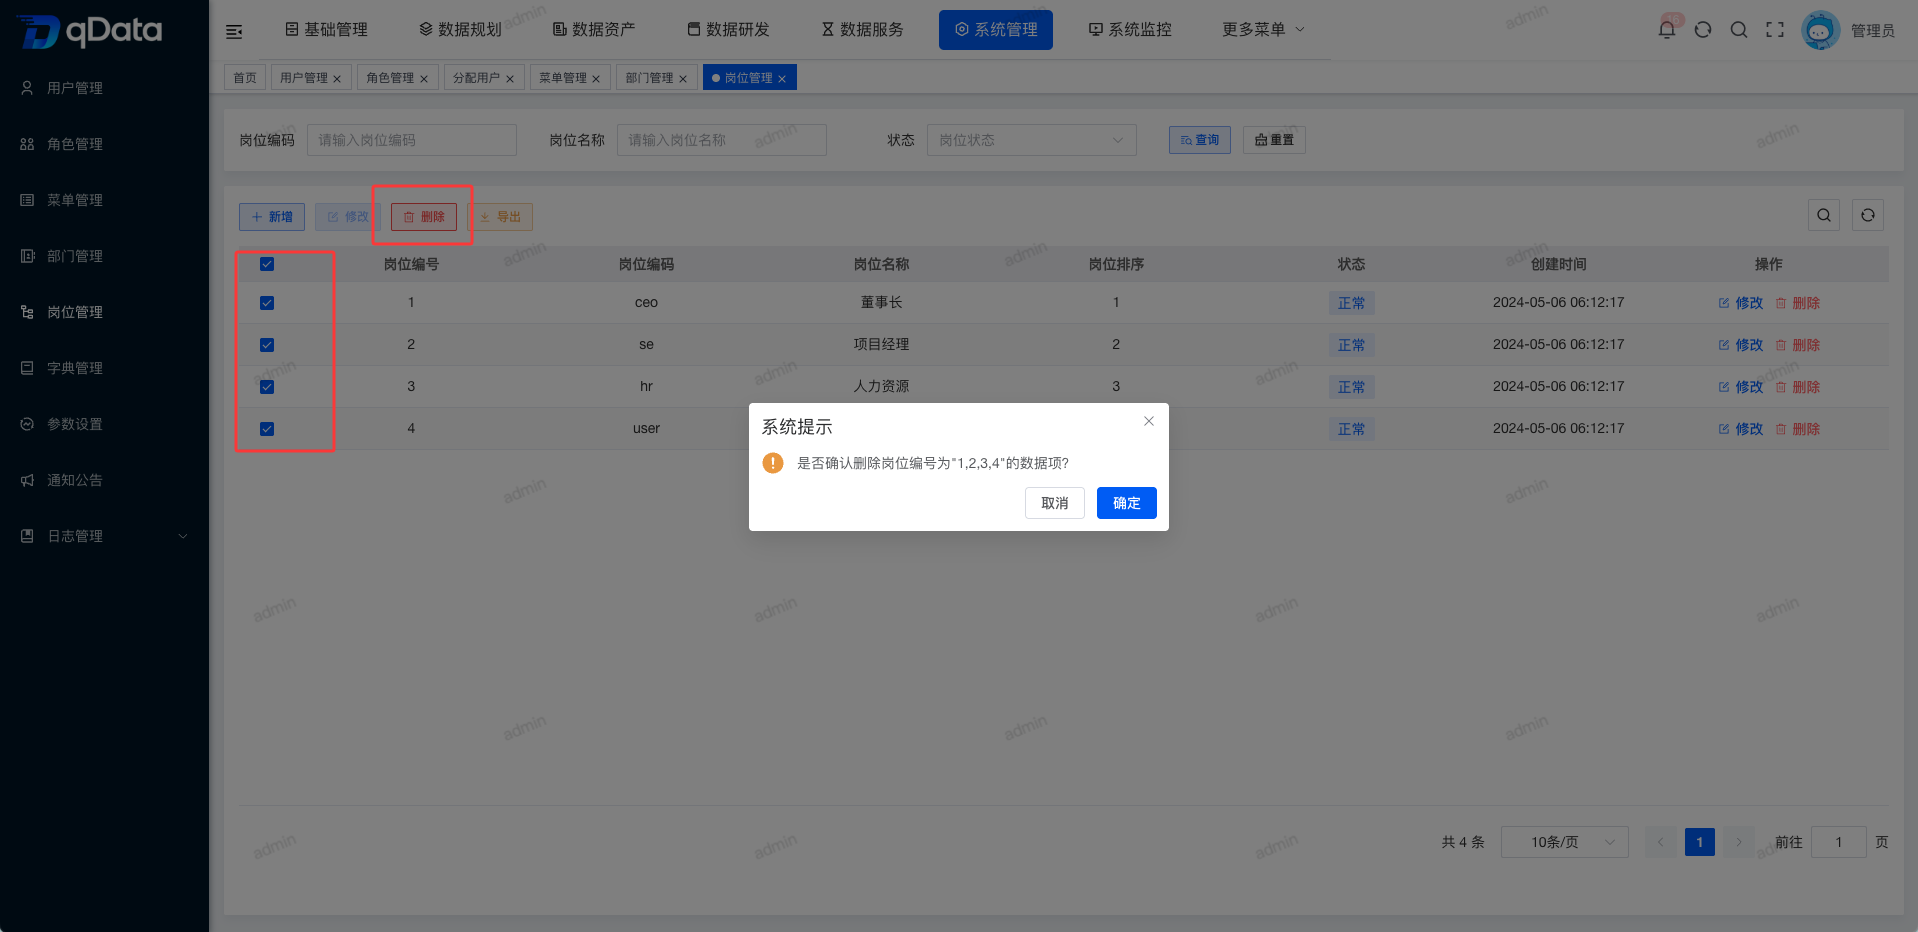Viewport: 1918px width, 932px height.
Task: Show or hide search with the magnifier icon above the table
Action: 1824,215
